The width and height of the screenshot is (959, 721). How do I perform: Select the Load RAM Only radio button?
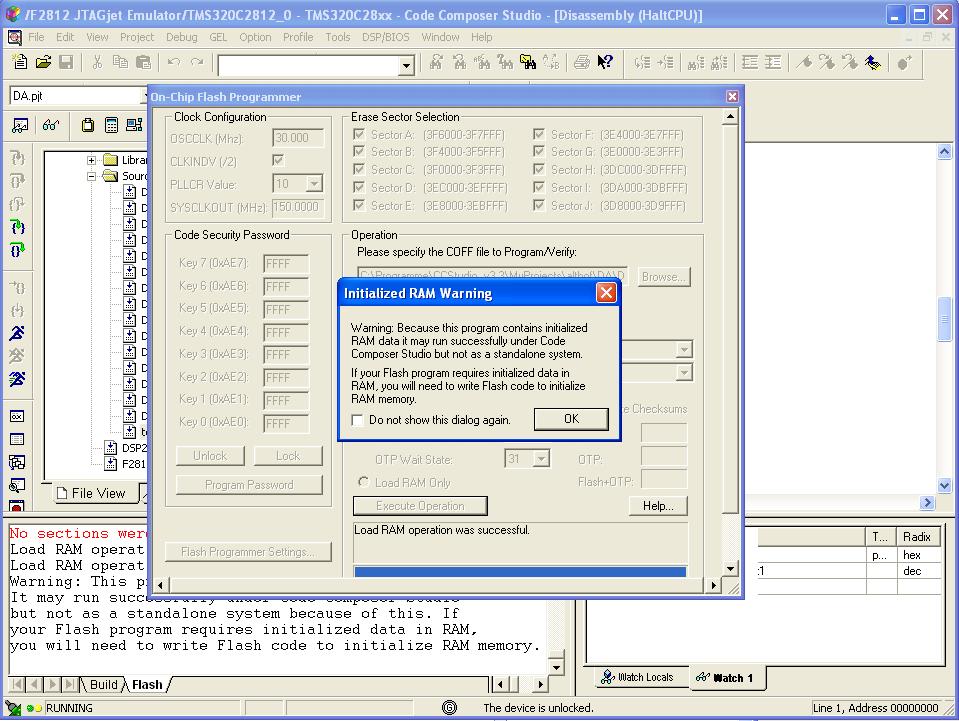point(363,482)
